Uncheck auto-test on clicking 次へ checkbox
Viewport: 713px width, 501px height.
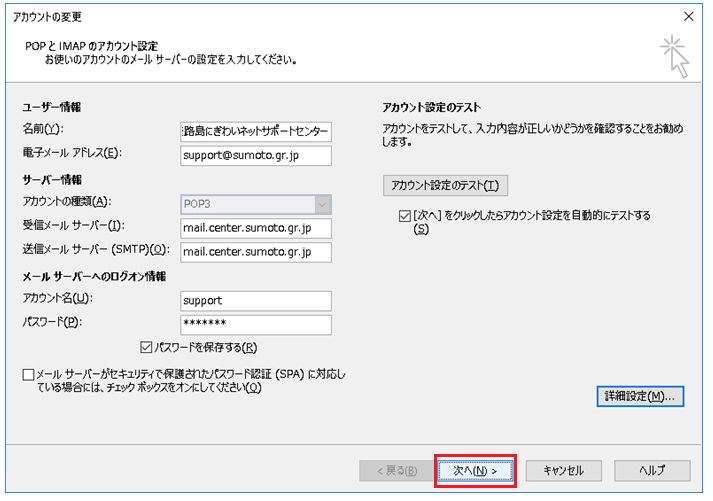[x=404, y=216]
